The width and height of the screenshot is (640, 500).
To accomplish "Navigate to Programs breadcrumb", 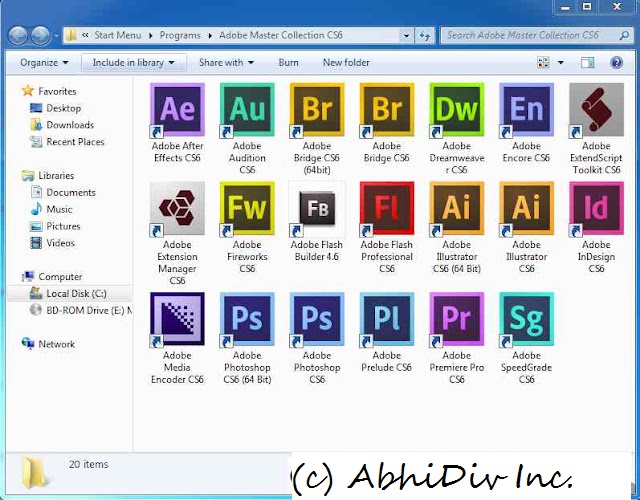I will click(180, 35).
